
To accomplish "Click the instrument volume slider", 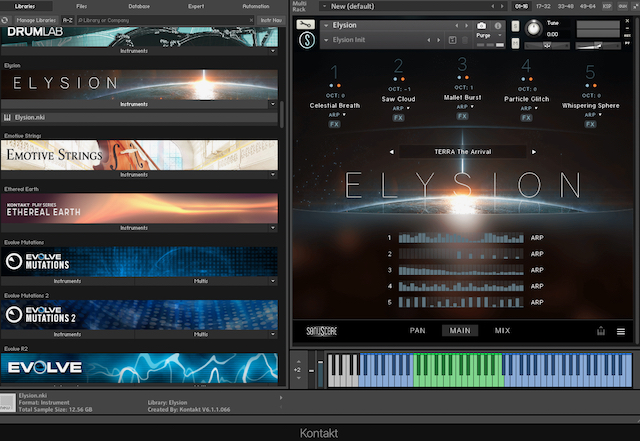I will tap(598, 46).
